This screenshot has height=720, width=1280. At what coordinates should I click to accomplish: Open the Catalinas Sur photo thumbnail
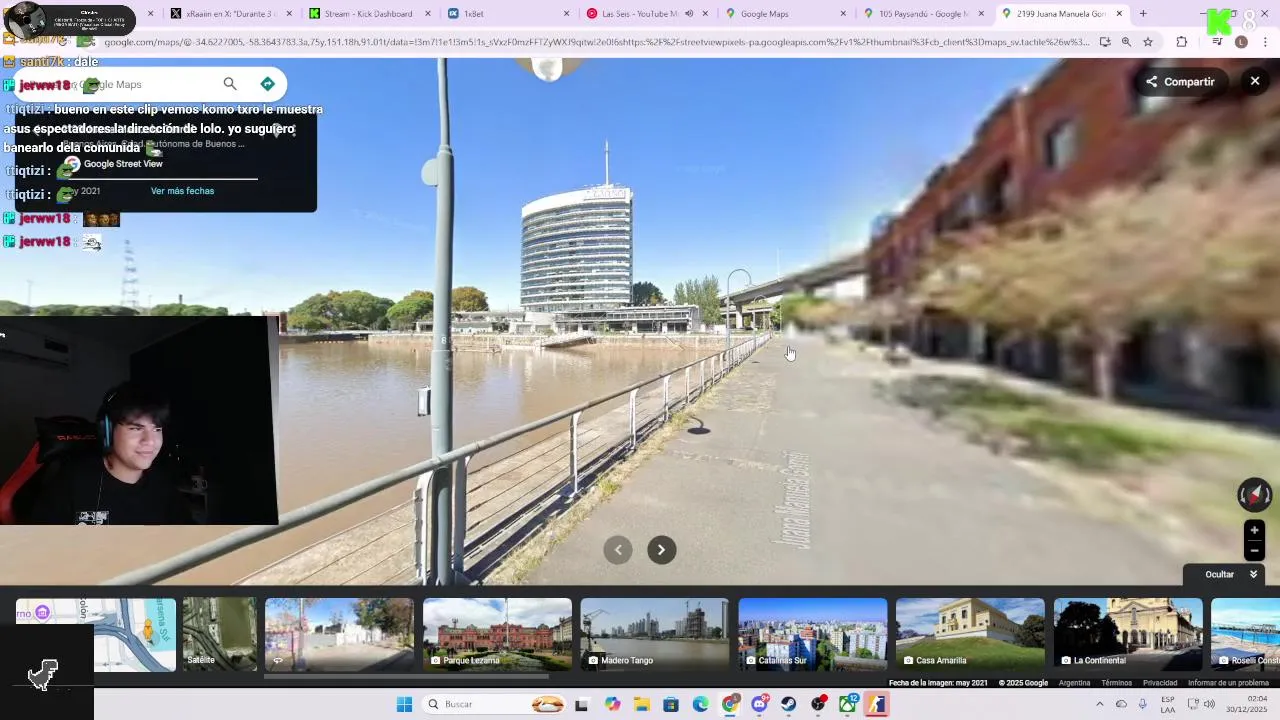[813, 634]
